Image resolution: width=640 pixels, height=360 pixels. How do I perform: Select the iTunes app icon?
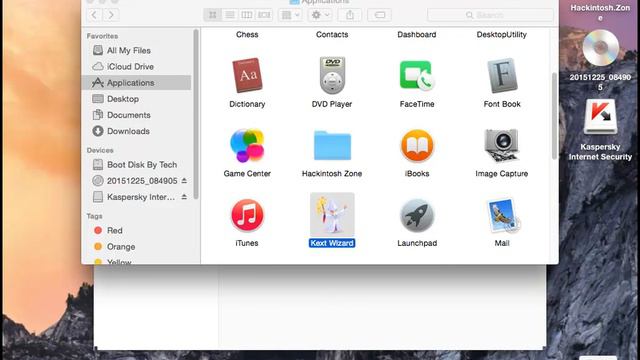(x=247, y=215)
